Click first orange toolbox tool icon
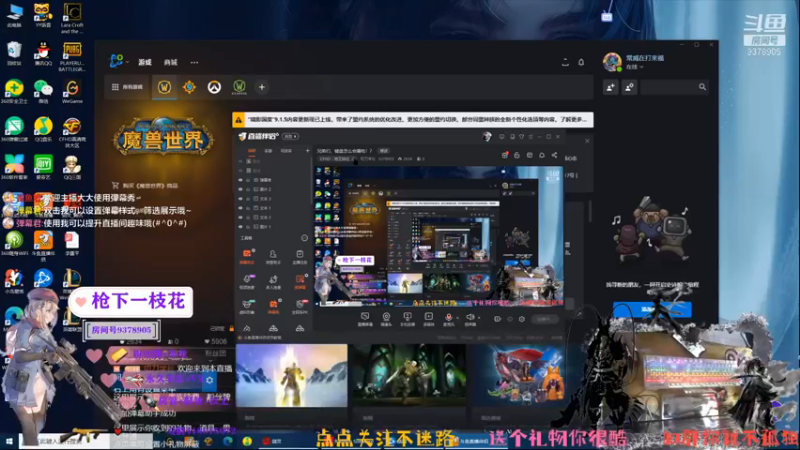 pos(247,256)
